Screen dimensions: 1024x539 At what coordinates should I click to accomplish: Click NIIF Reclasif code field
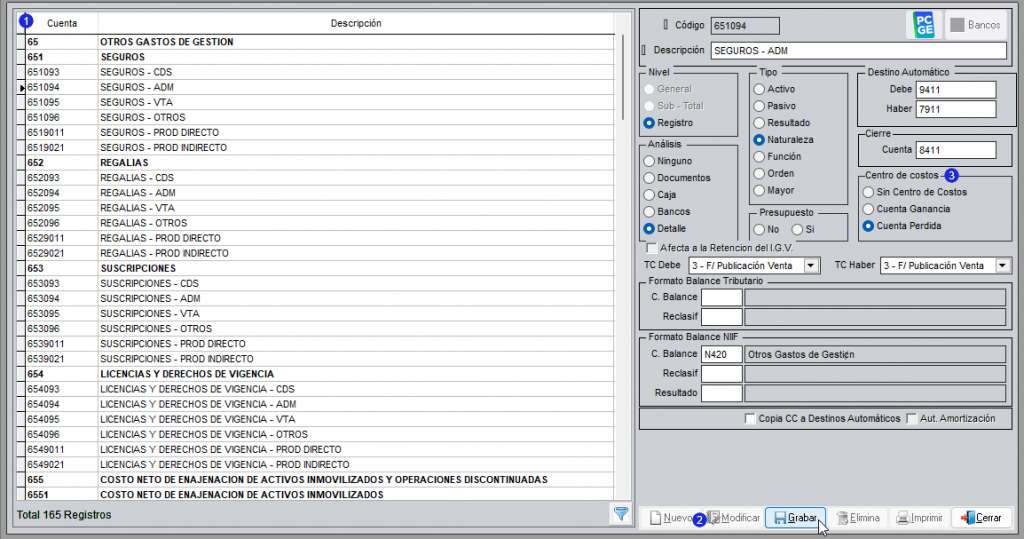pyautogui.click(x=722, y=374)
